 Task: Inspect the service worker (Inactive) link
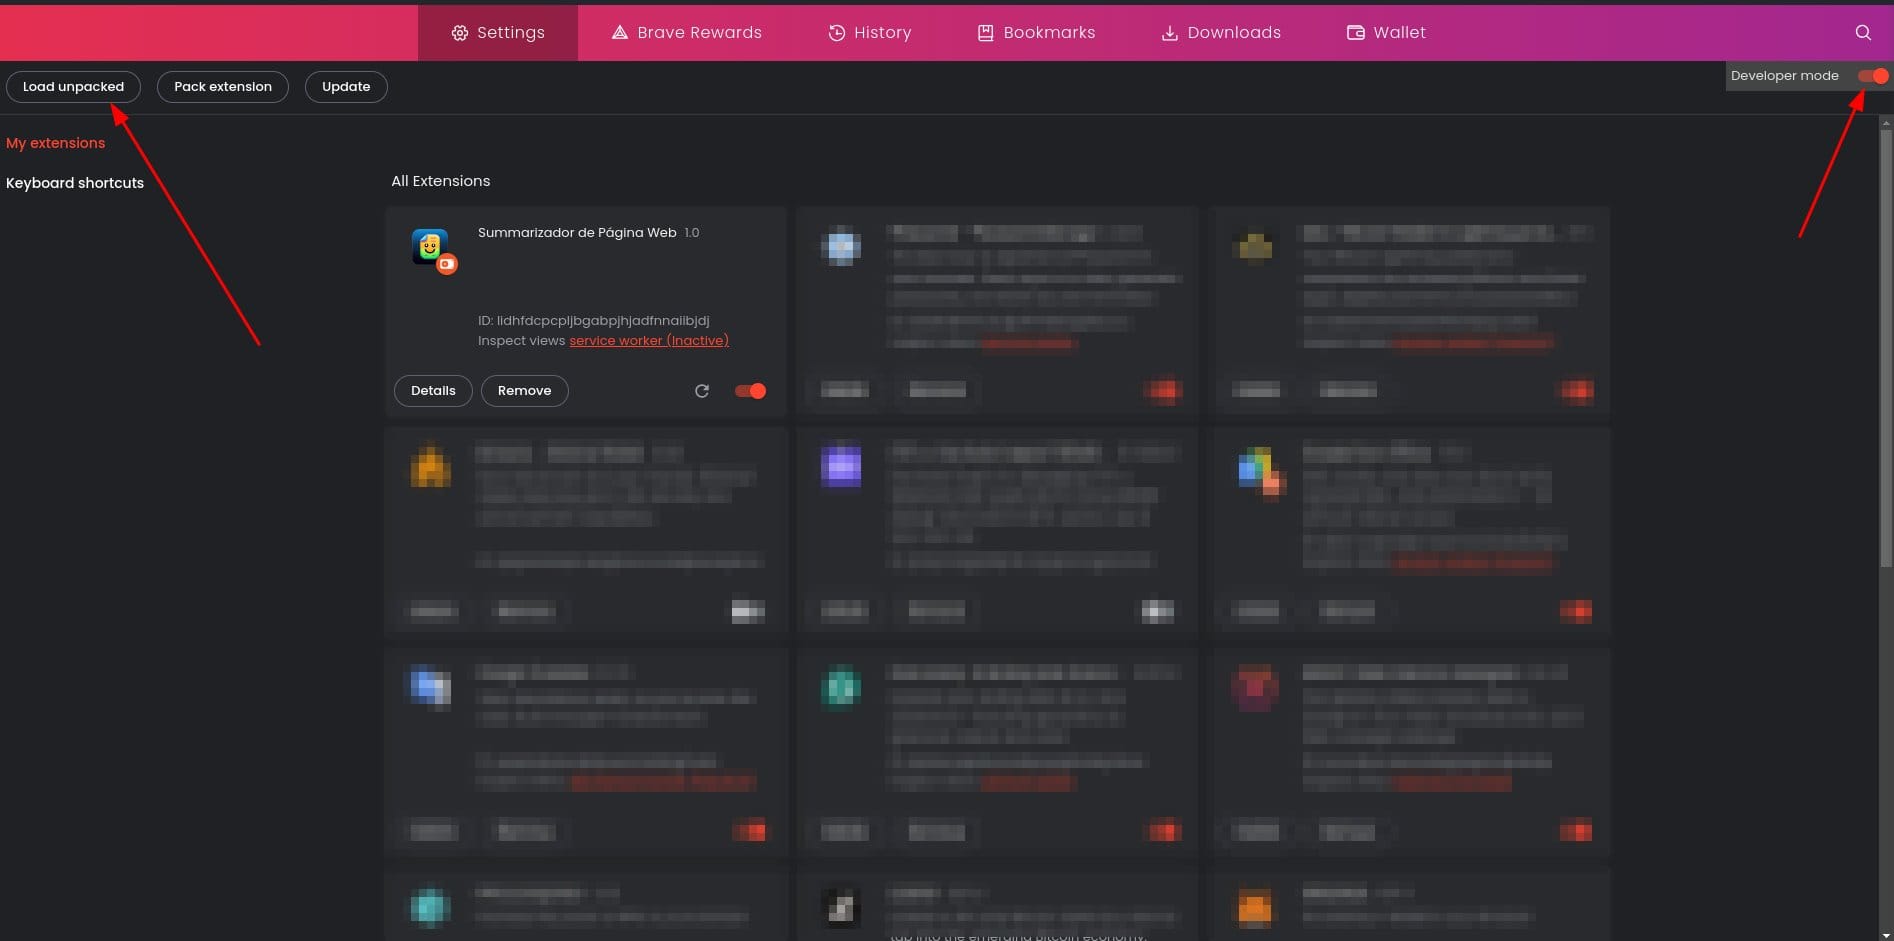click(649, 341)
